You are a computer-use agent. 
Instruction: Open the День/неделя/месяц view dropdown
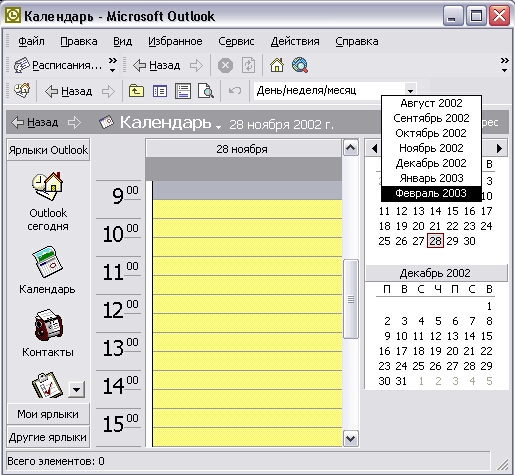point(410,90)
